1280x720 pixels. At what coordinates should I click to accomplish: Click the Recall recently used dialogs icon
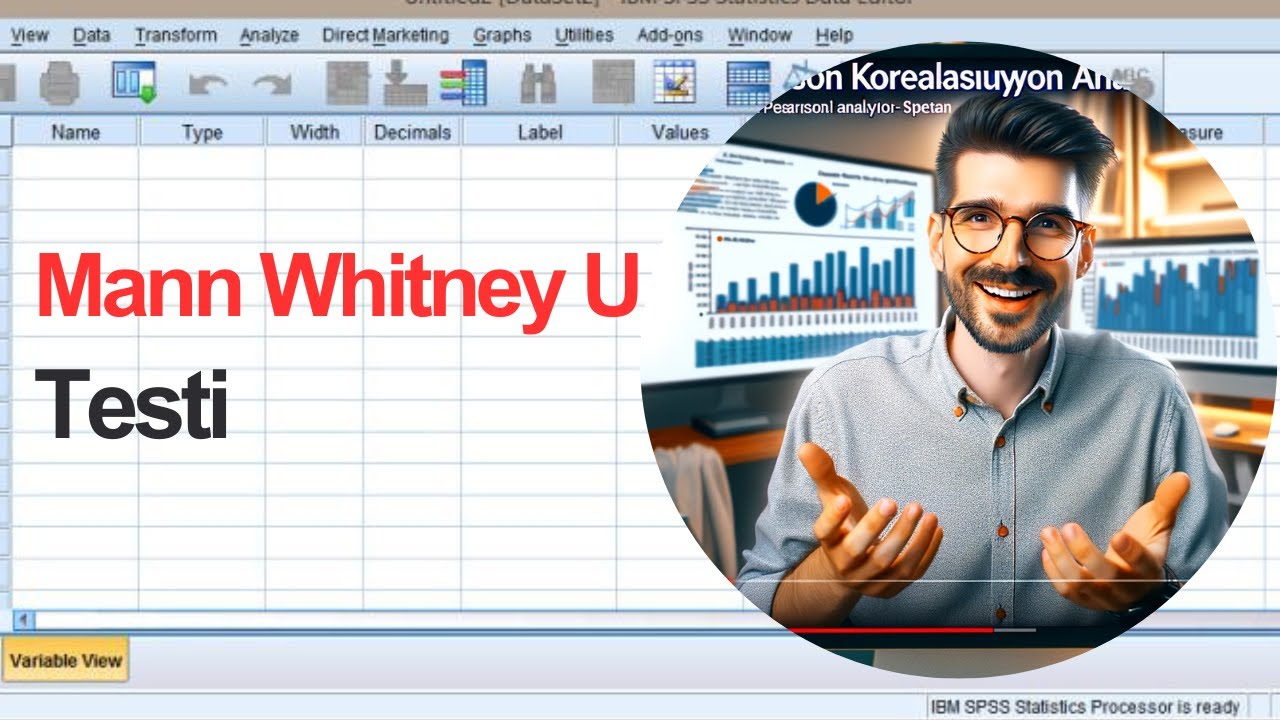(133, 83)
